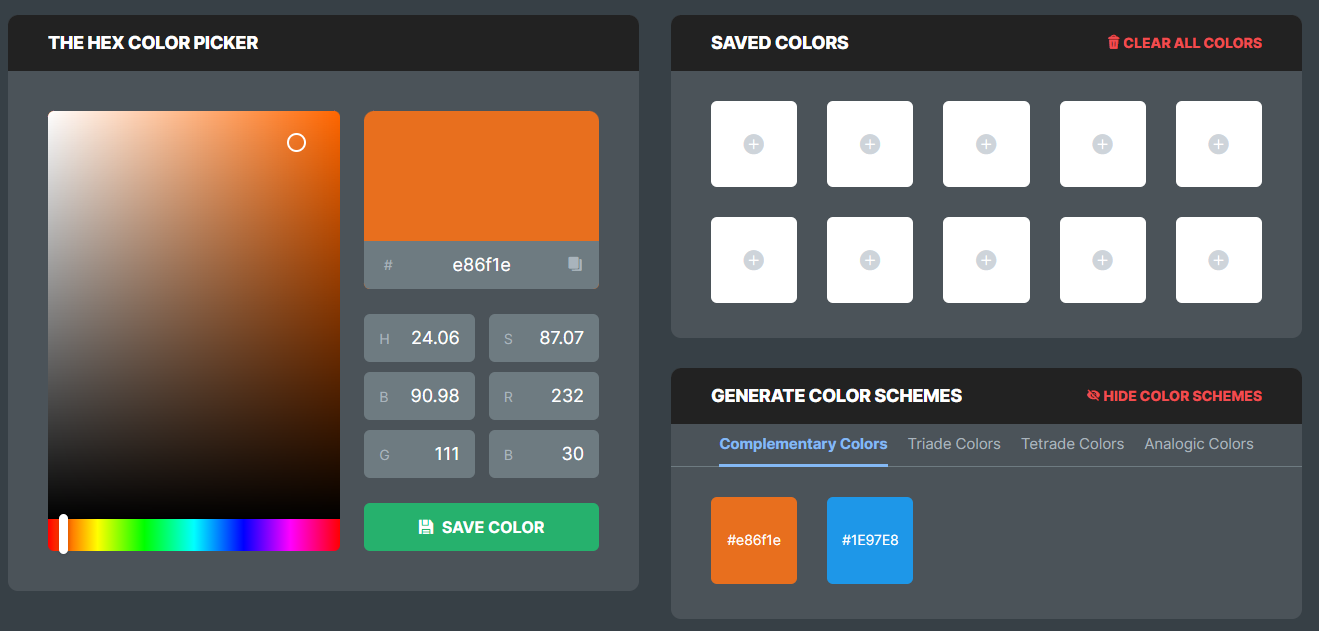
Task: Select the Analogic Colors tab
Action: pyautogui.click(x=1198, y=444)
